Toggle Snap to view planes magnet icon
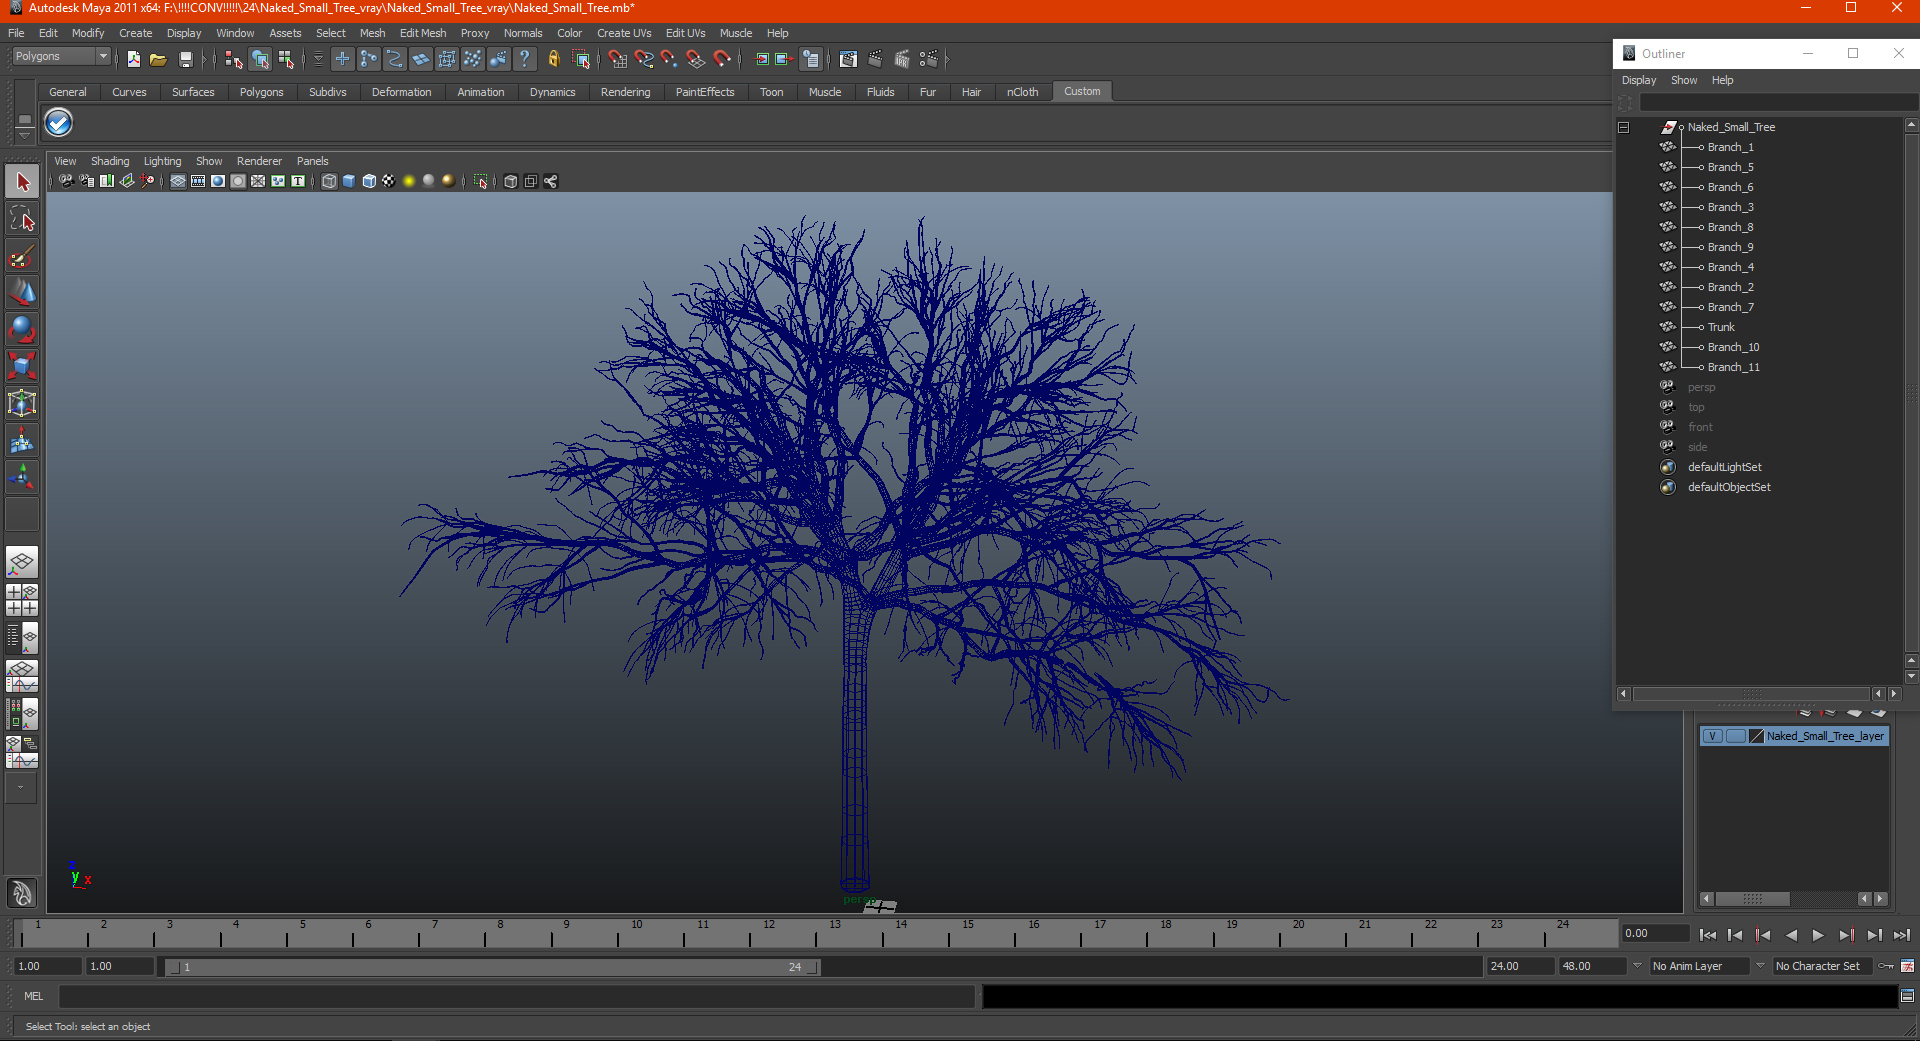 pos(696,59)
